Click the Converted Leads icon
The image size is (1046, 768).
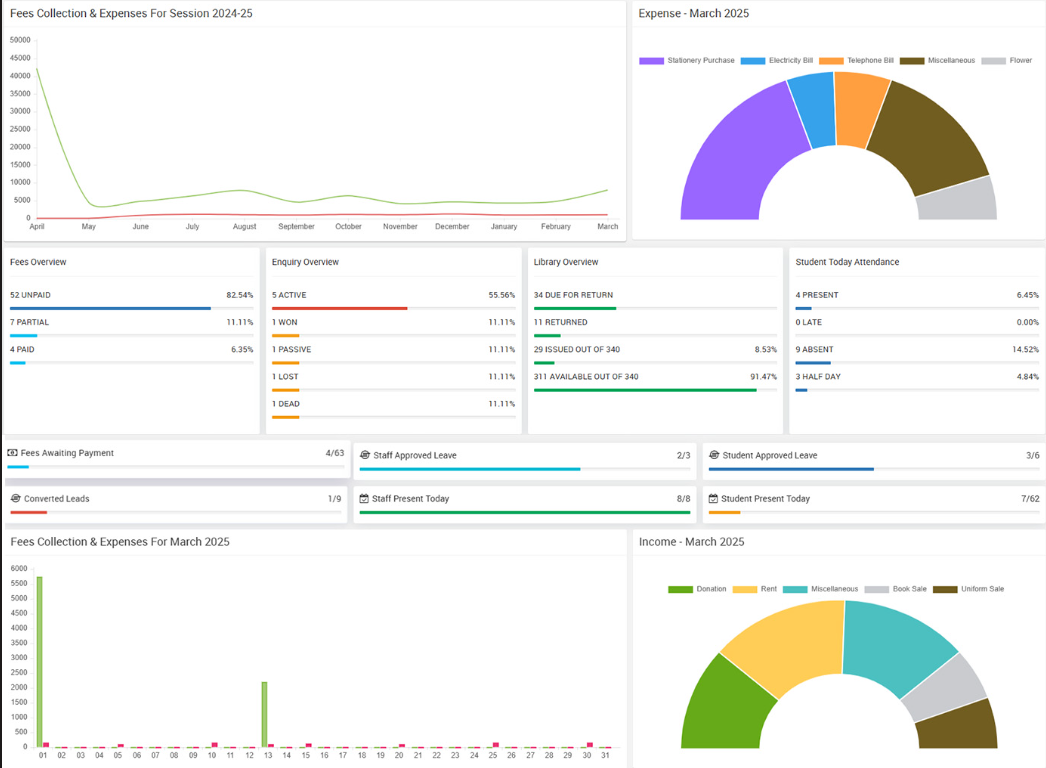tap(16, 498)
